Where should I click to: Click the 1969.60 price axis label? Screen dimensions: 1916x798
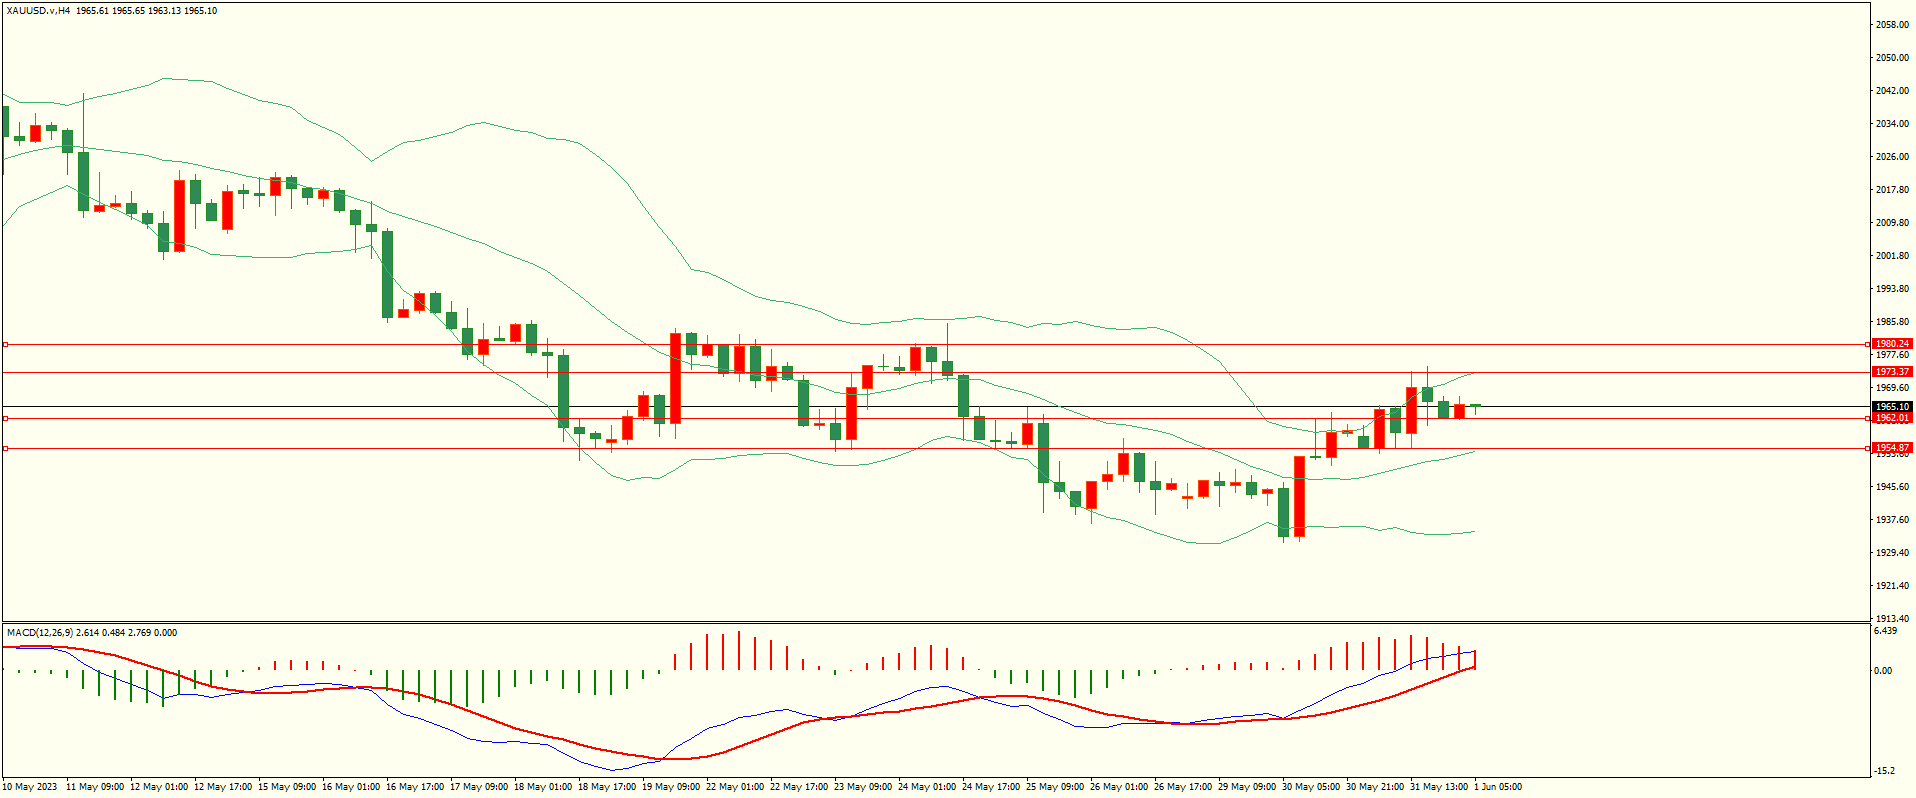pos(1892,388)
